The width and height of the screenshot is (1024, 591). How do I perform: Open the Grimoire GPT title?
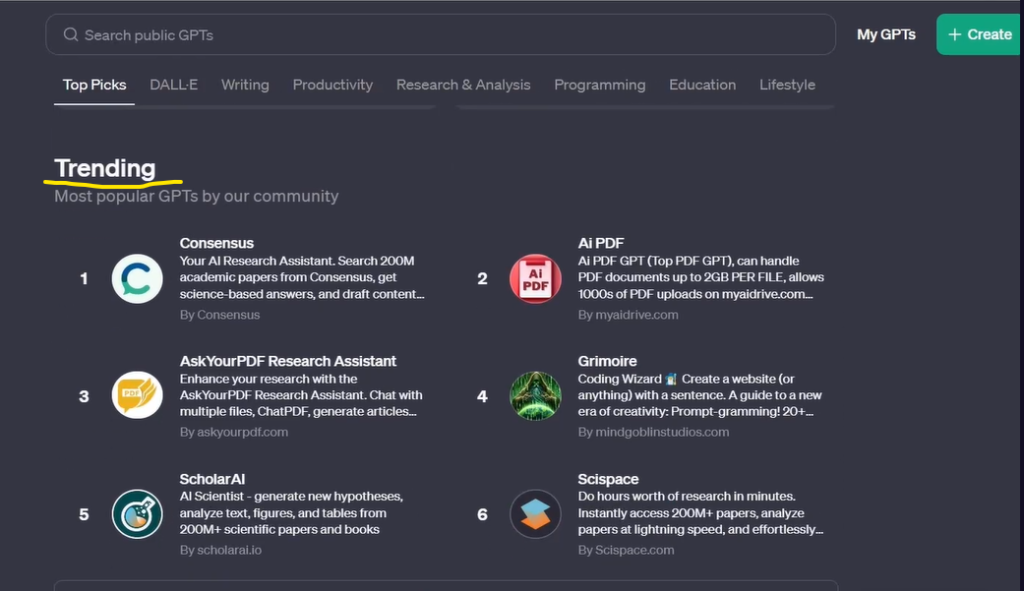coord(607,361)
